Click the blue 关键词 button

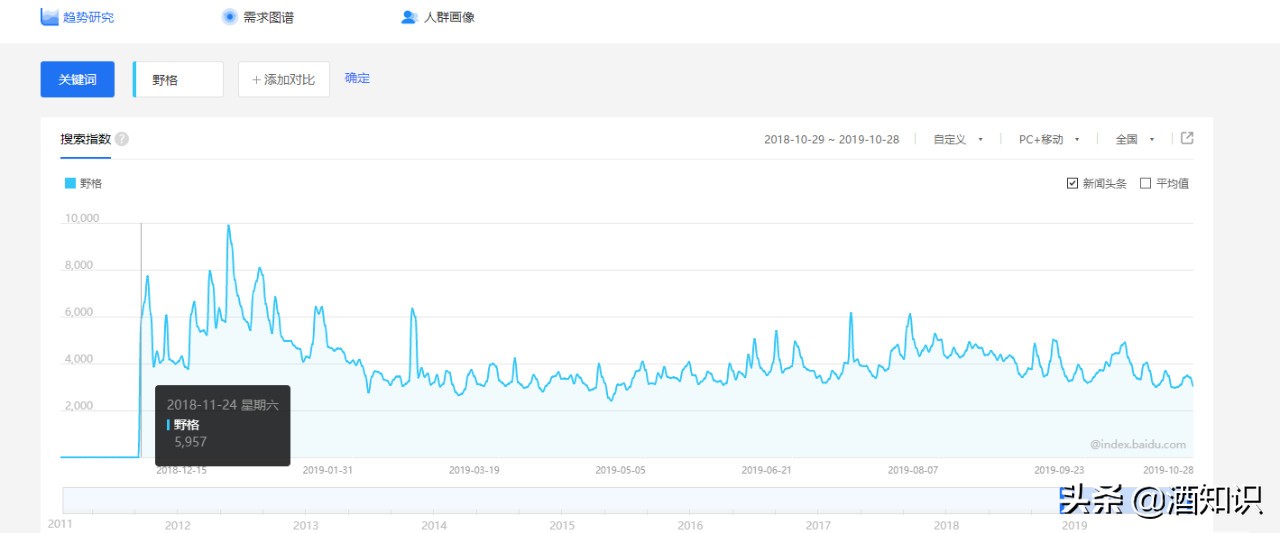[77, 79]
